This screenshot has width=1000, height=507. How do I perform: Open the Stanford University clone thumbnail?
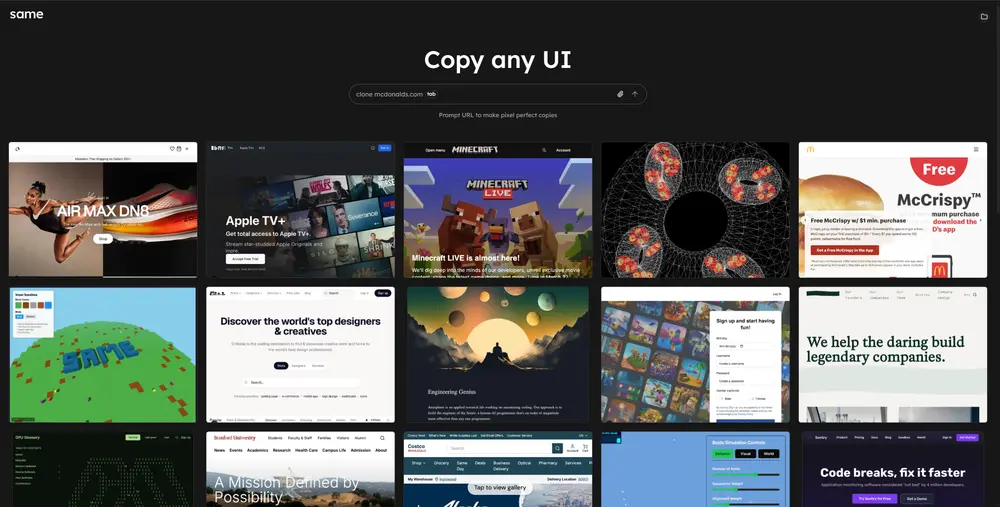[x=300, y=469]
